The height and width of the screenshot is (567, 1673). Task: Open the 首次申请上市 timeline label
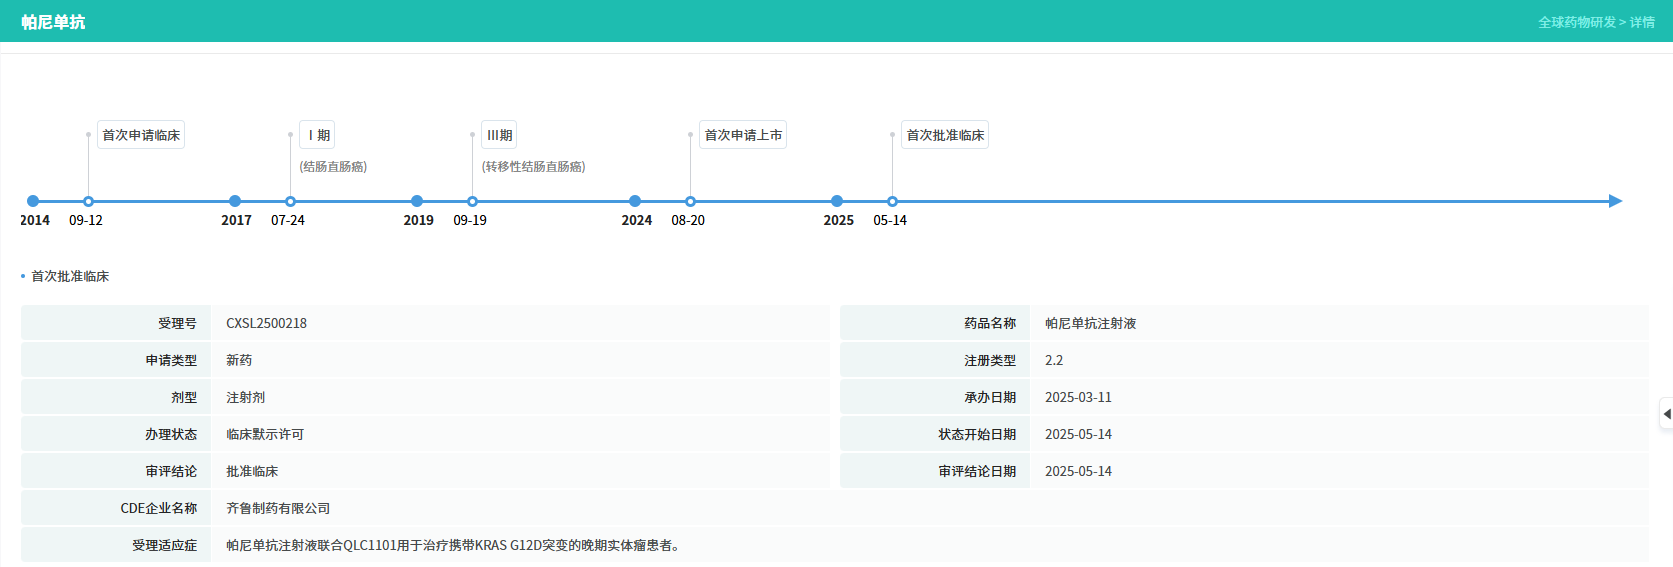743,135
